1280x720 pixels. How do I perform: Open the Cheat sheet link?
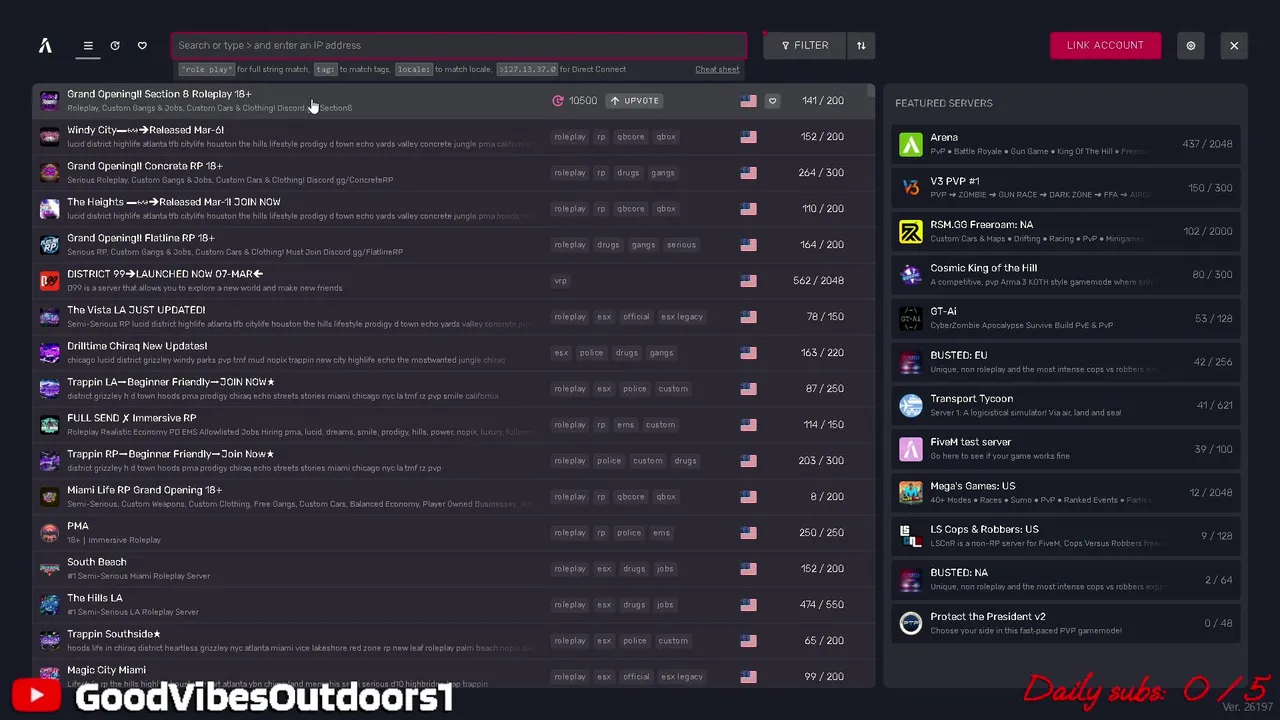click(717, 69)
